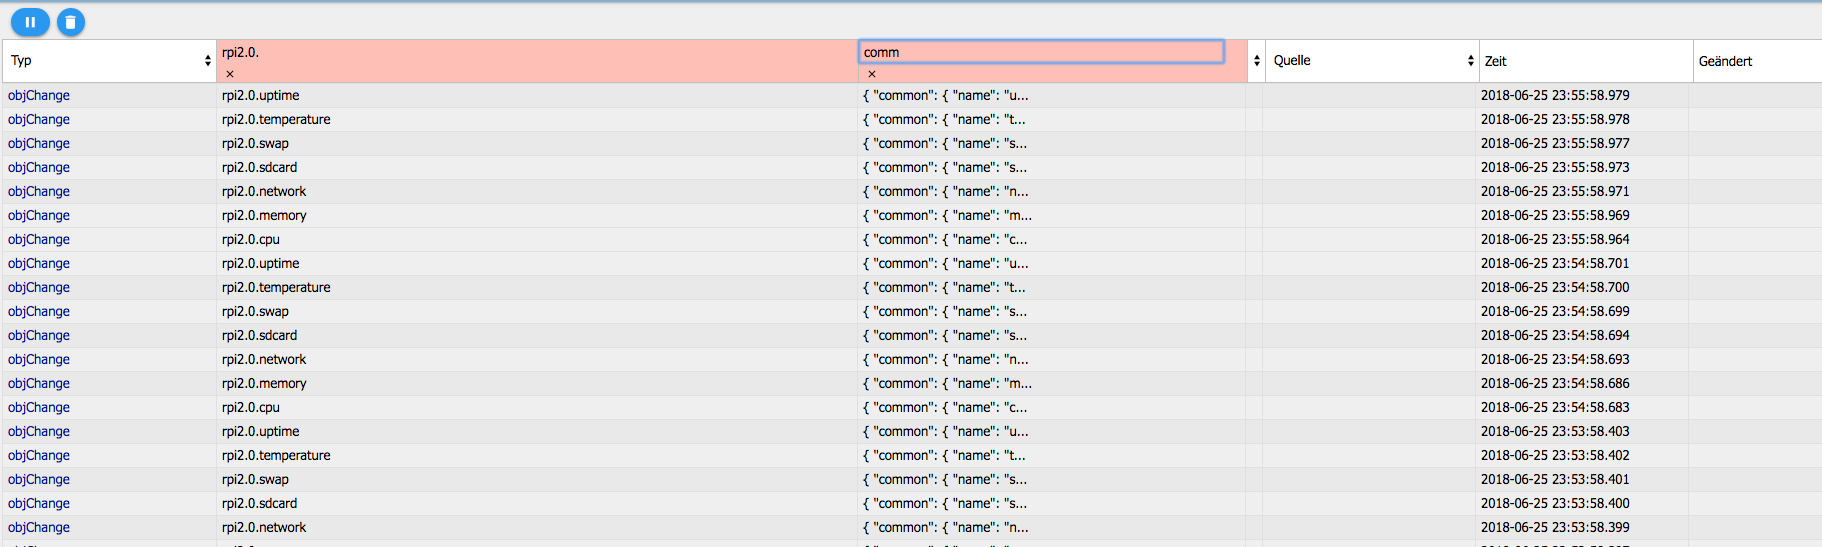Image resolution: width=1822 pixels, height=547 pixels.
Task: Select rpi2.0.temperature in the 23:54:58.700 row
Action: (x=276, y=288)
